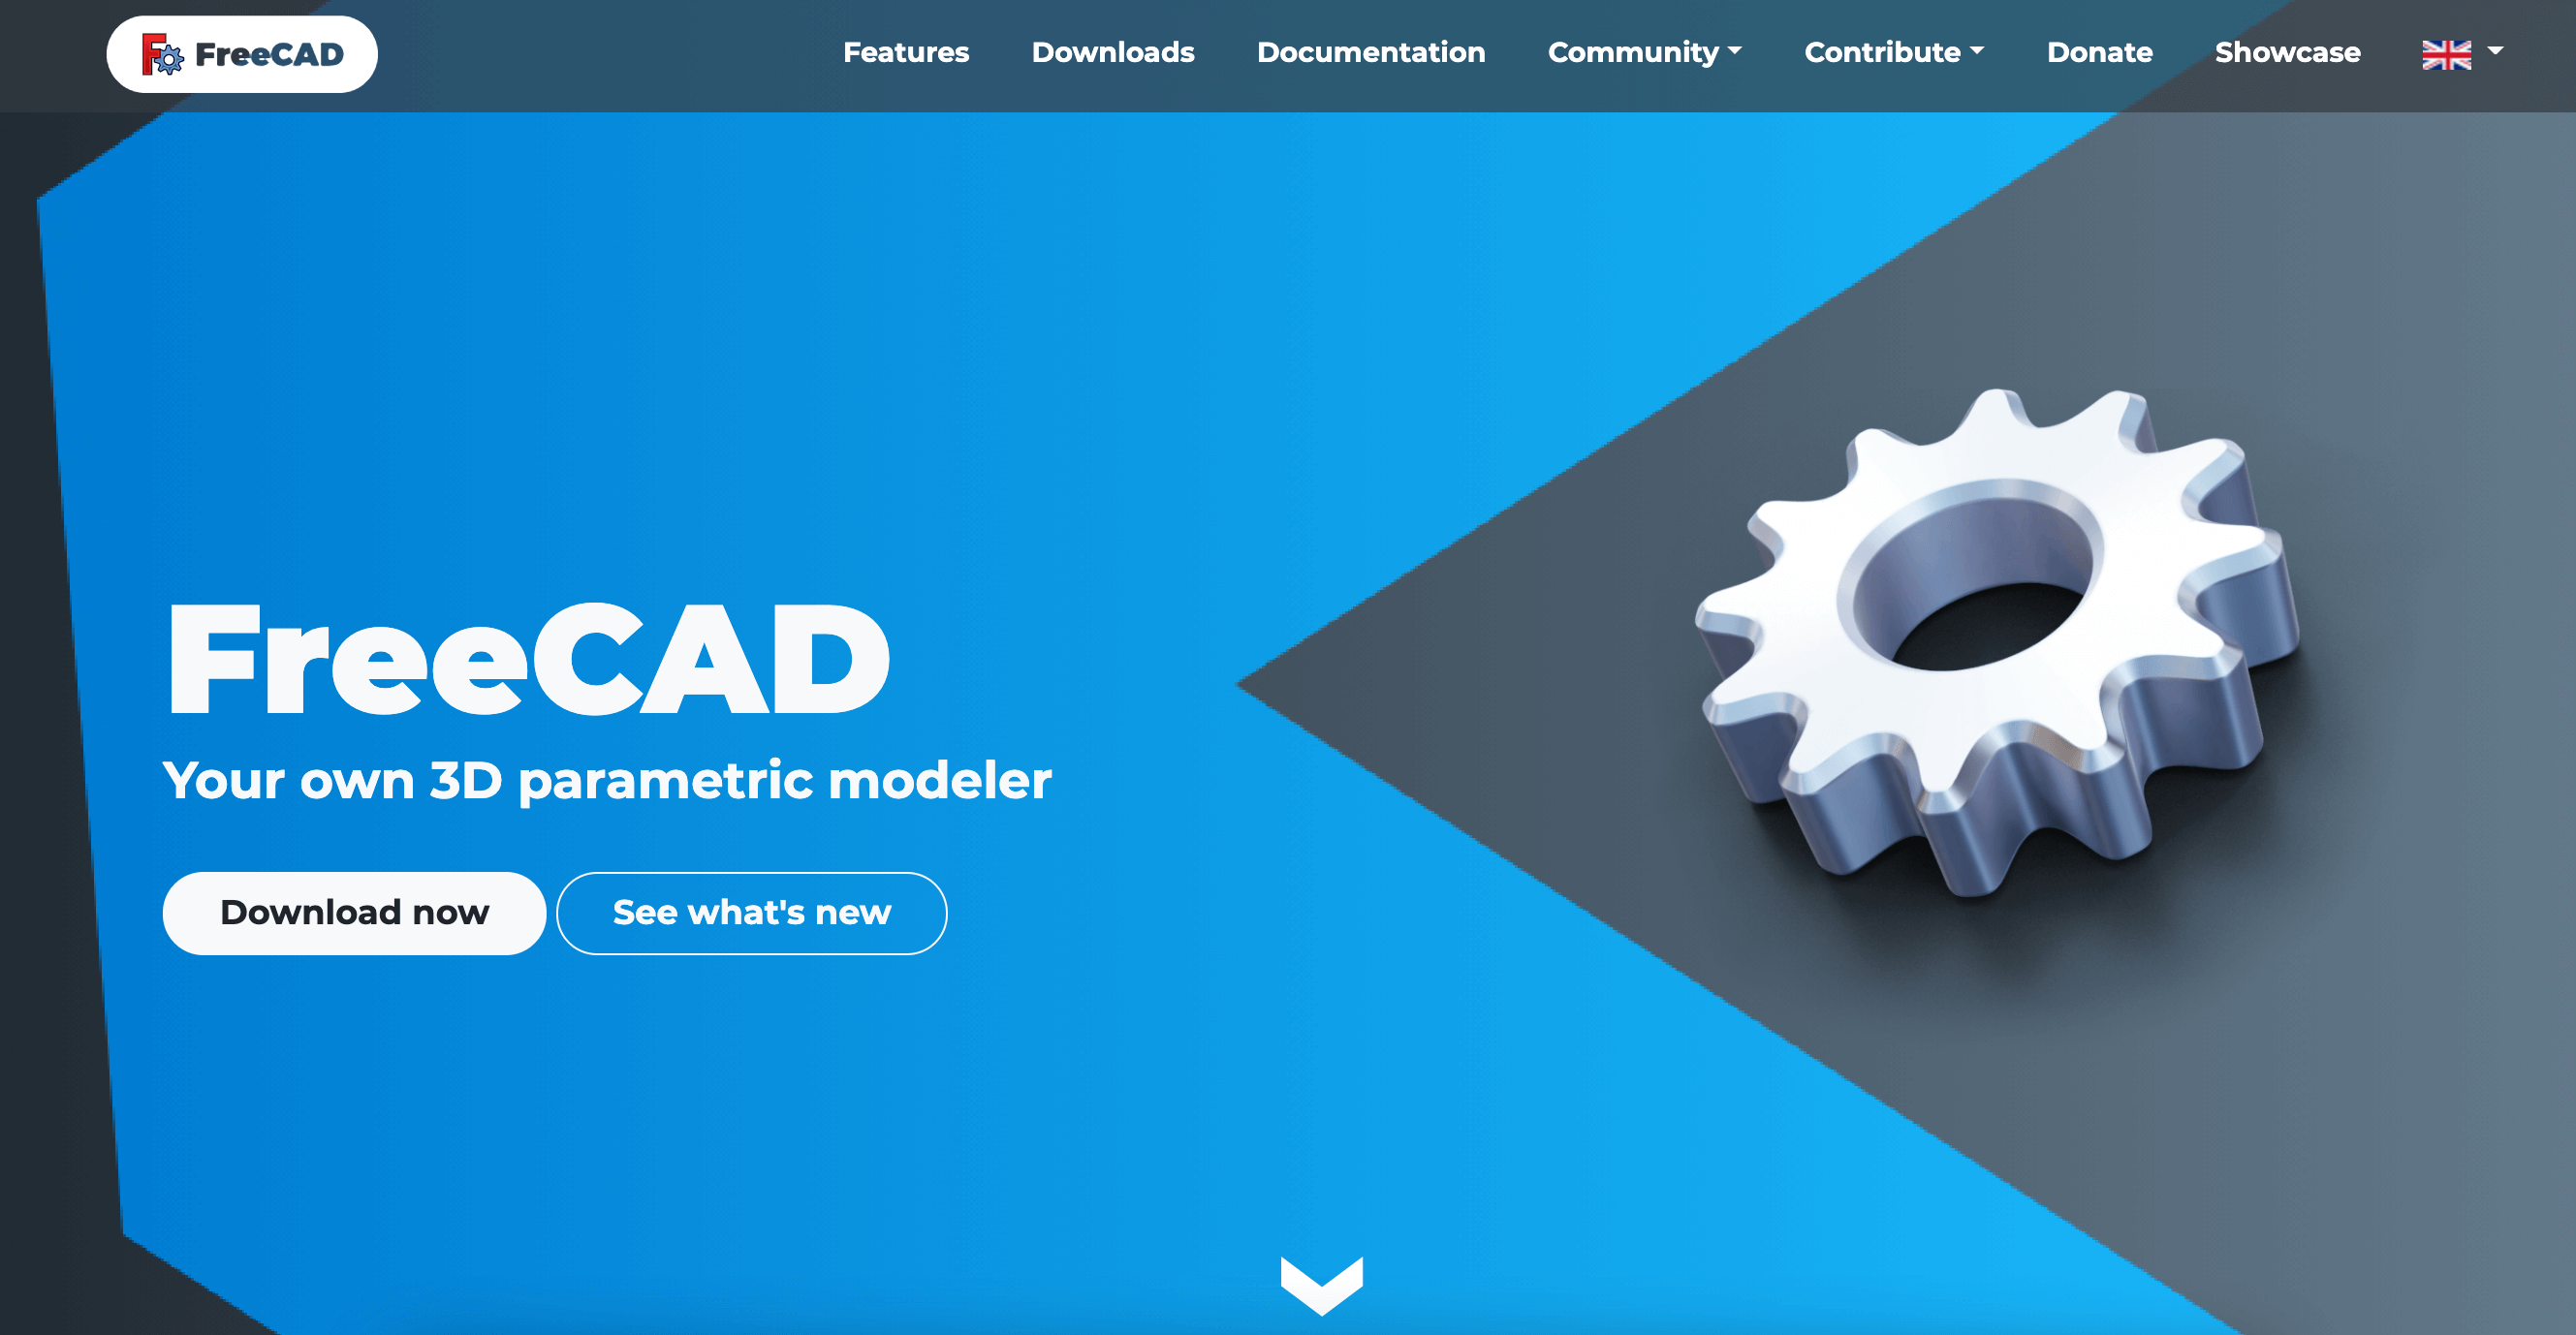Click the Donate navigation icon

coord(2097,51)
